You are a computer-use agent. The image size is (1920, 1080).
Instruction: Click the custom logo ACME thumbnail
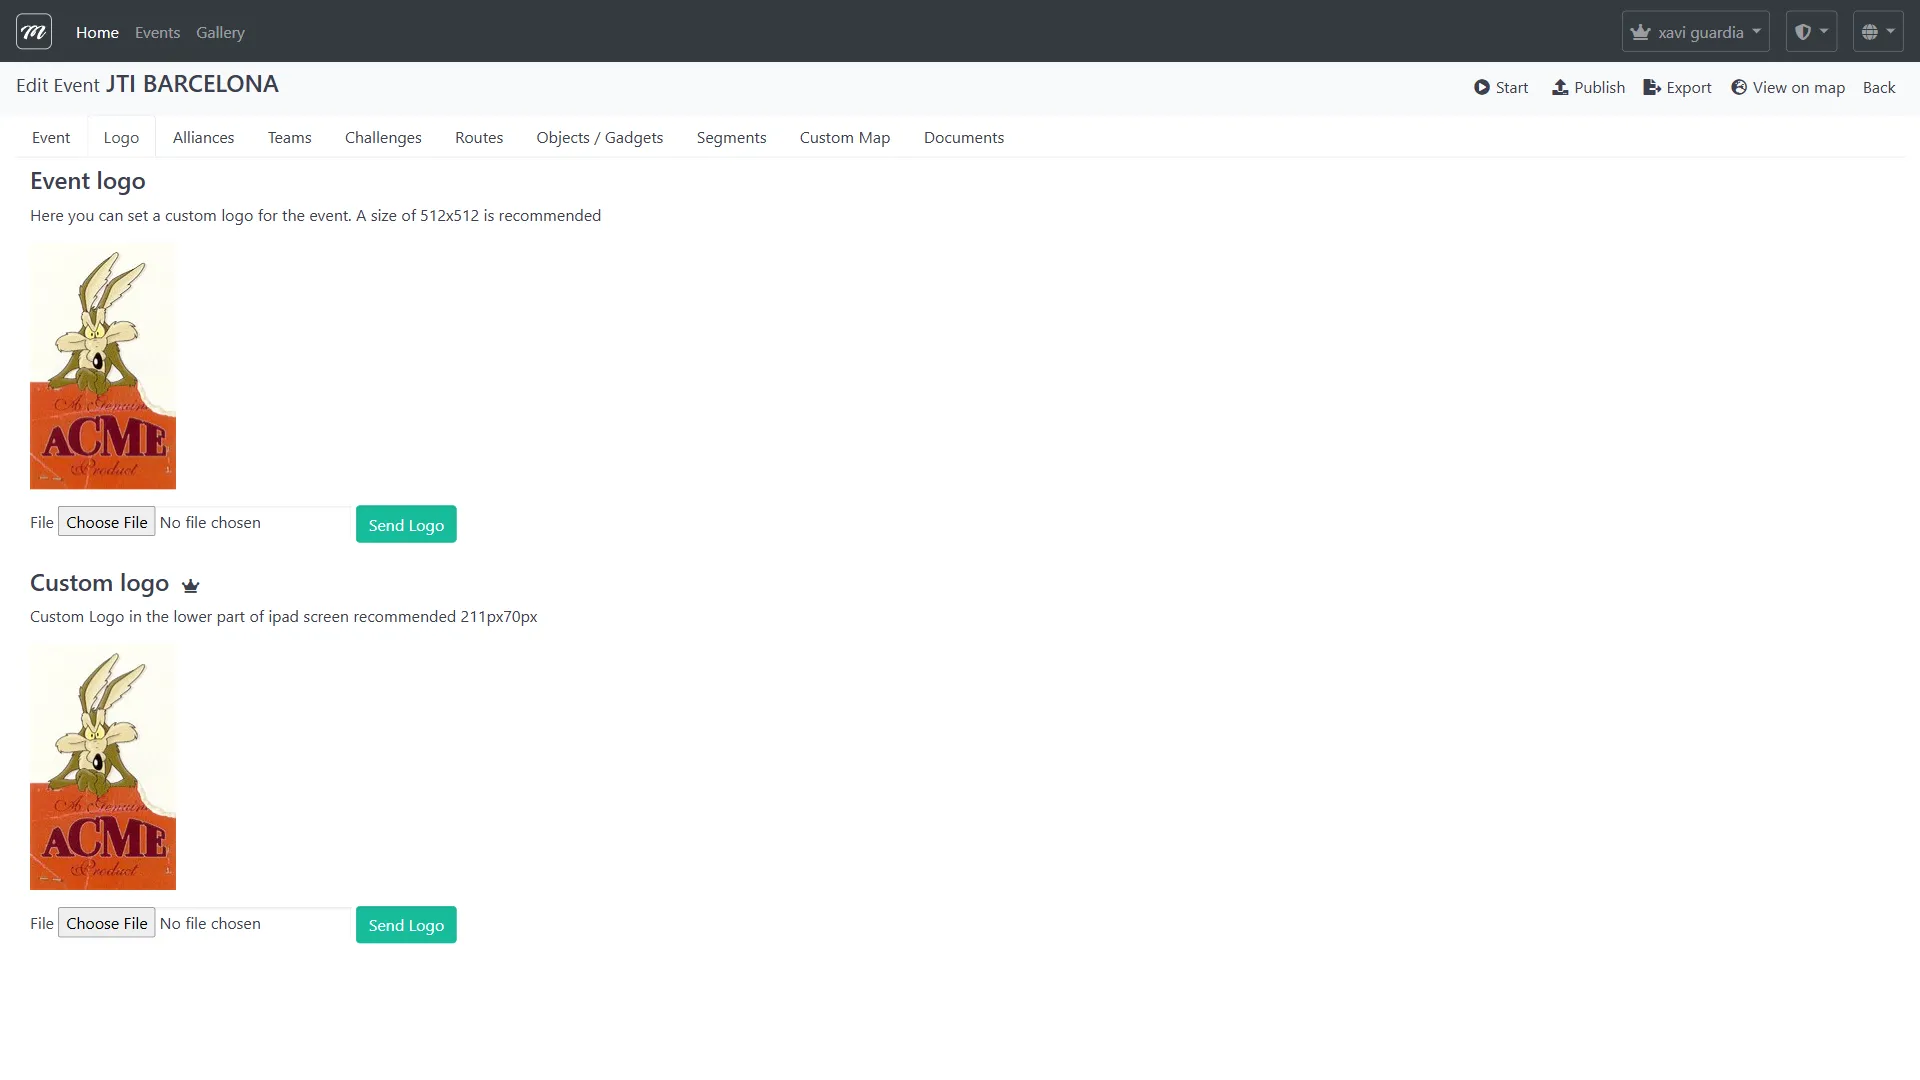tap(103, 768)
